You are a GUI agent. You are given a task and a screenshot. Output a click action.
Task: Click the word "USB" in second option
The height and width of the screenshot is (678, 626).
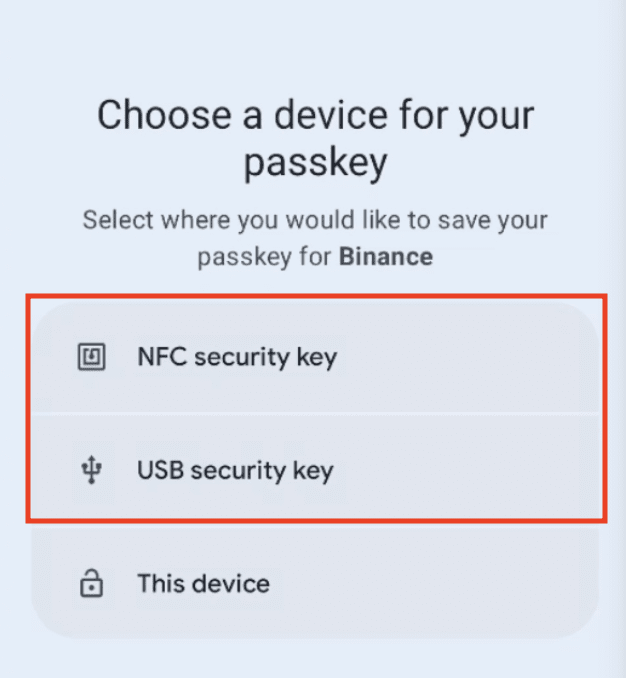(x=162, y=470)
